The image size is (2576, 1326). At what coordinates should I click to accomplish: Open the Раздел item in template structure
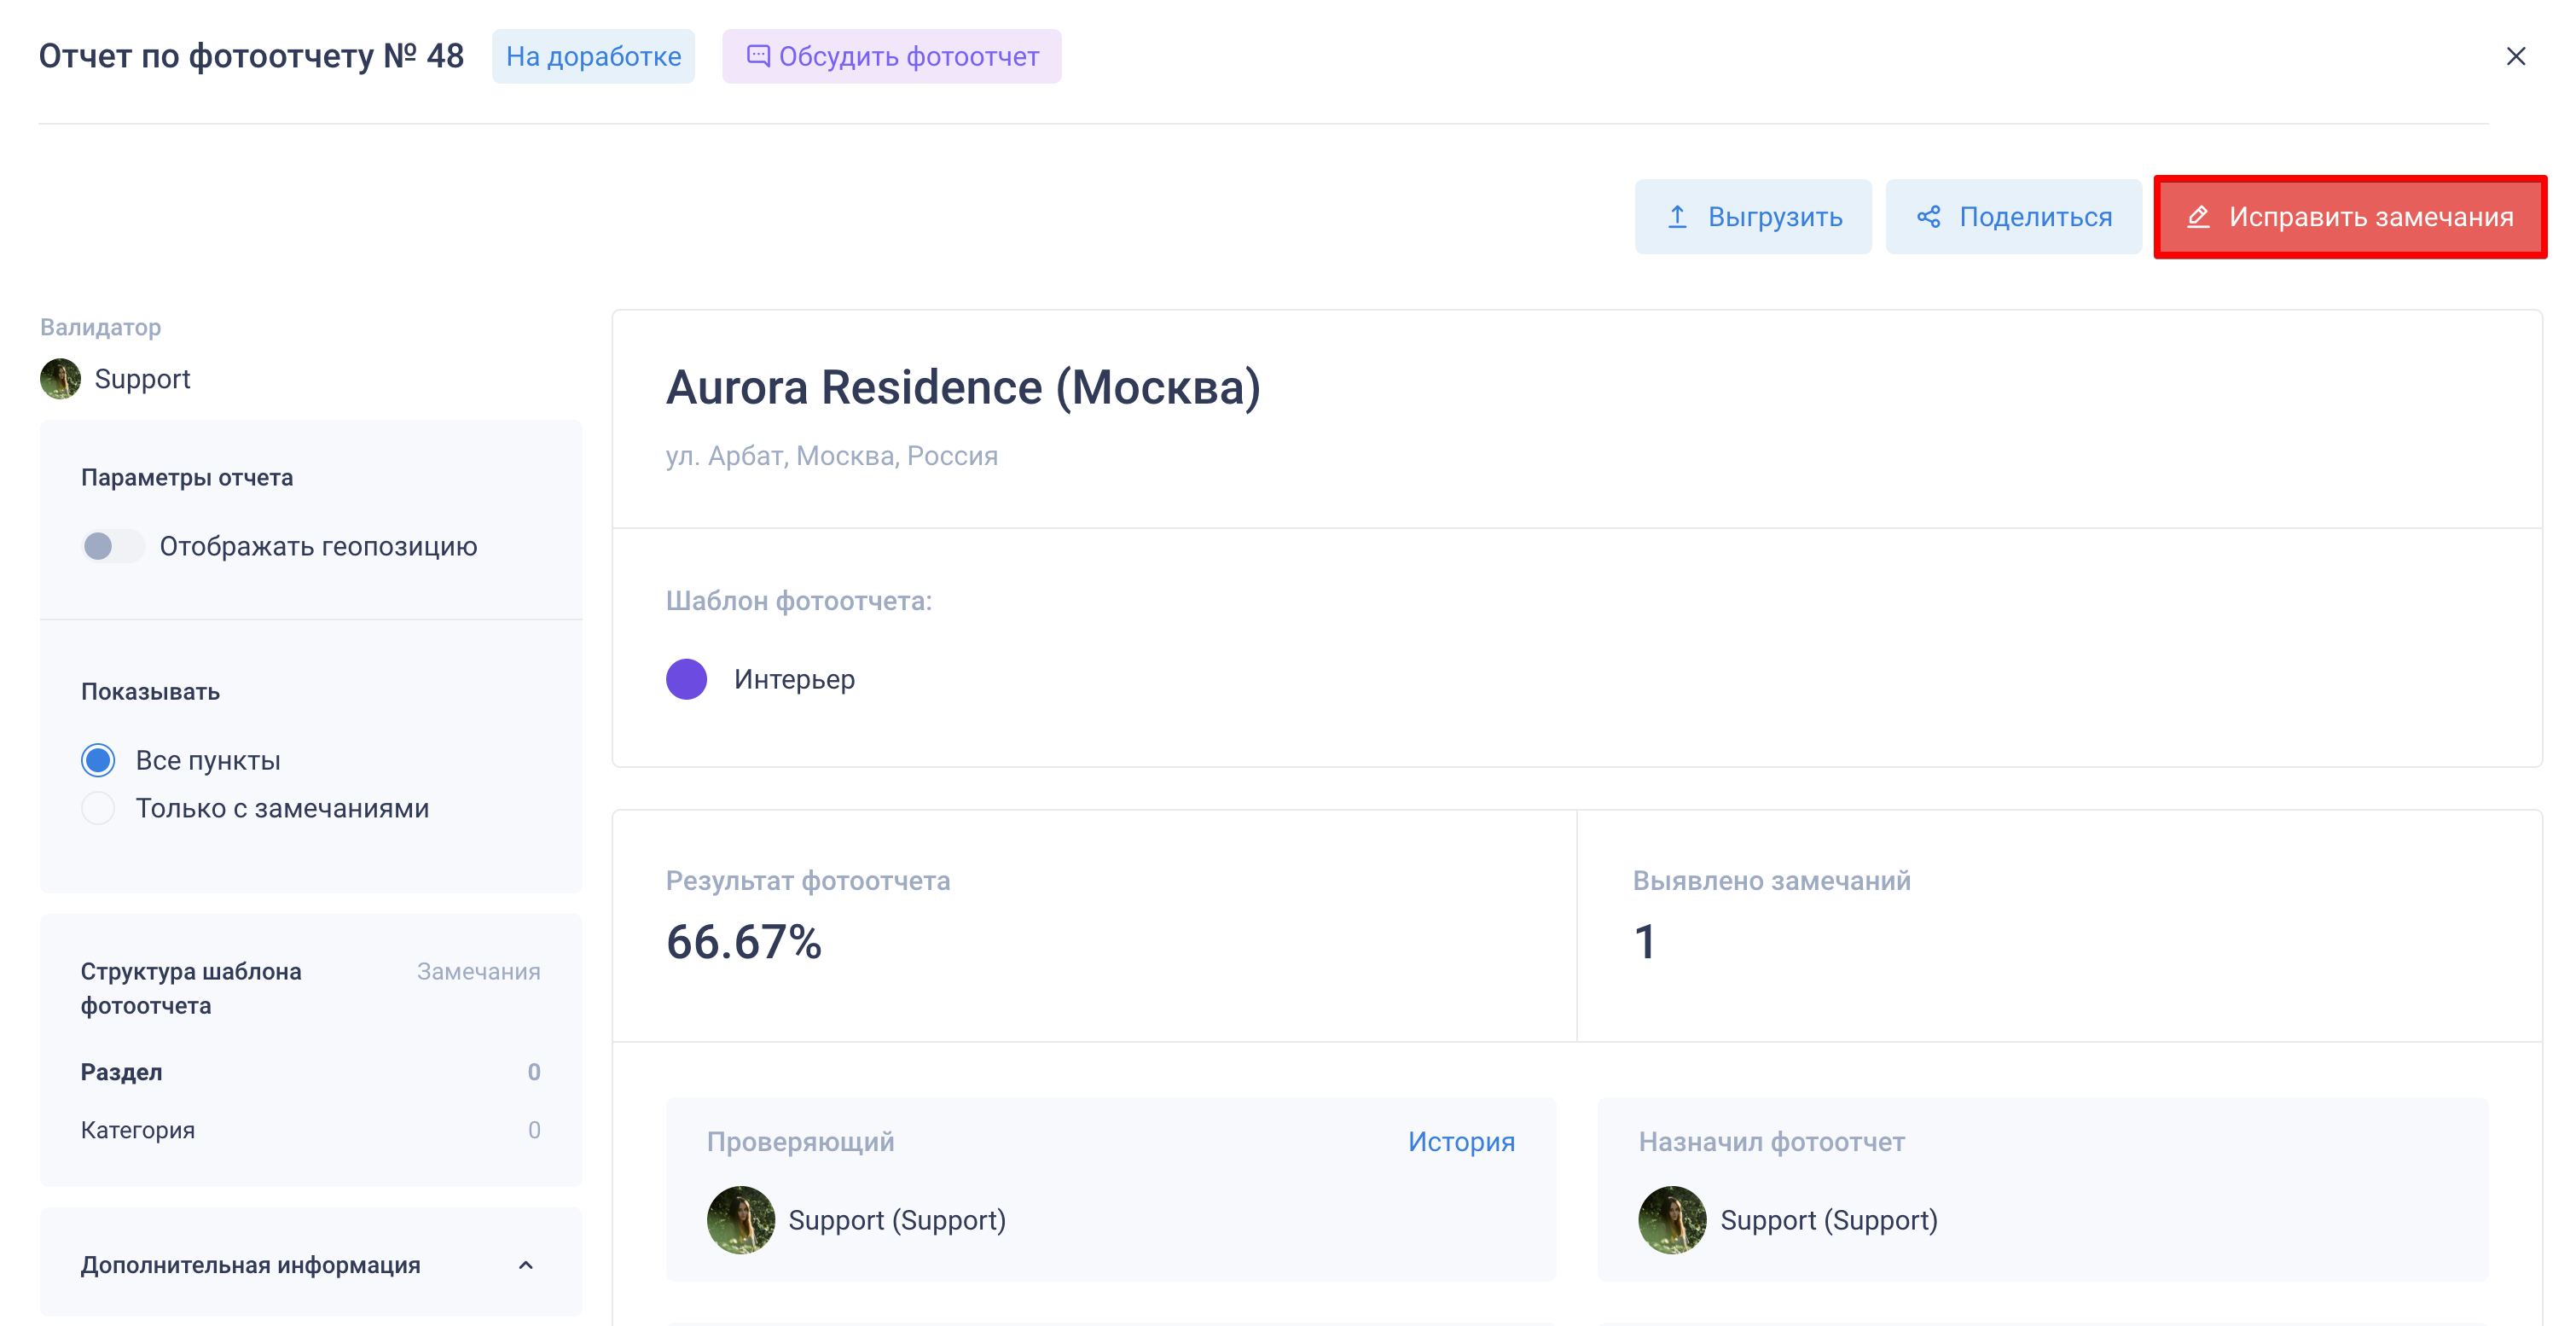pyautogui.click(x=122, y=1072)
